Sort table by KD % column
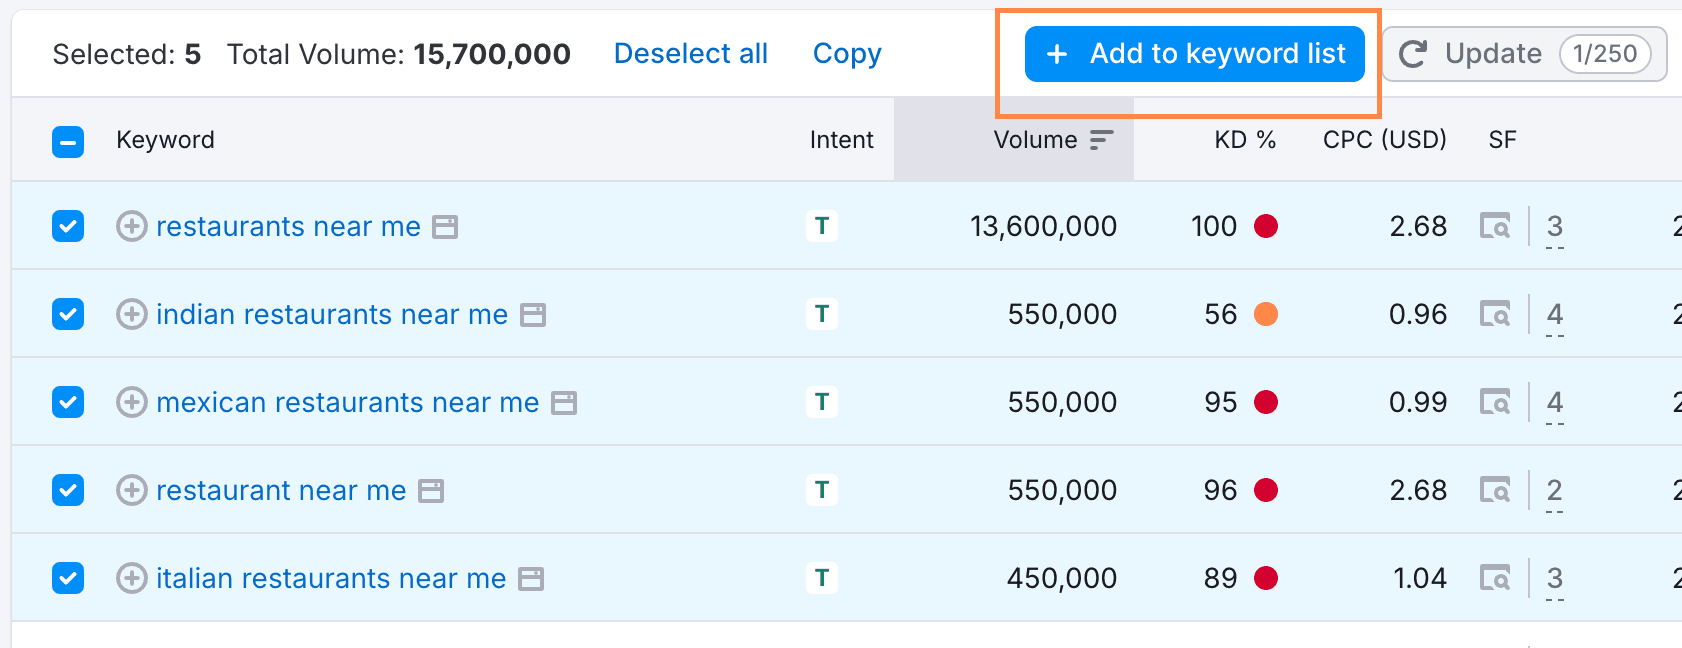 [1244, 140]
